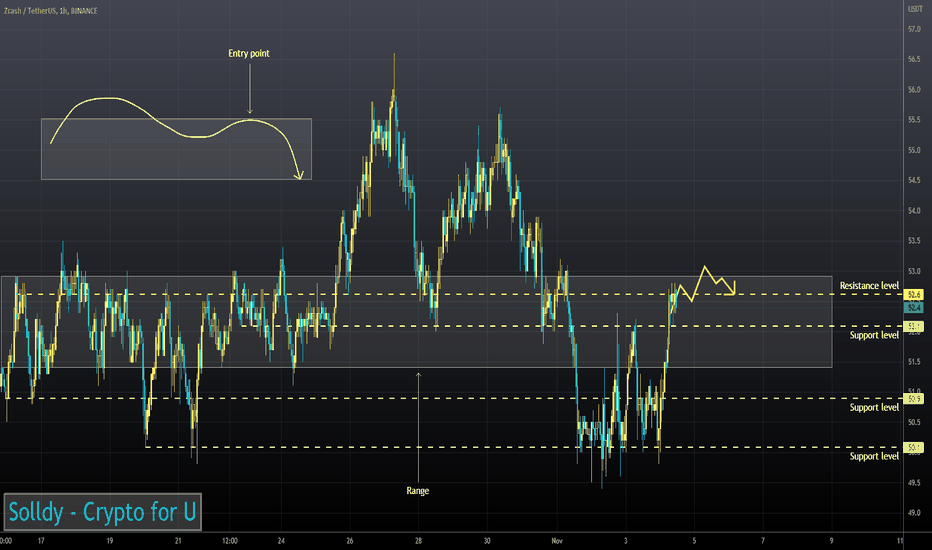
Task: Click date label 21 on time axis
Action: (x=178, y=541)
